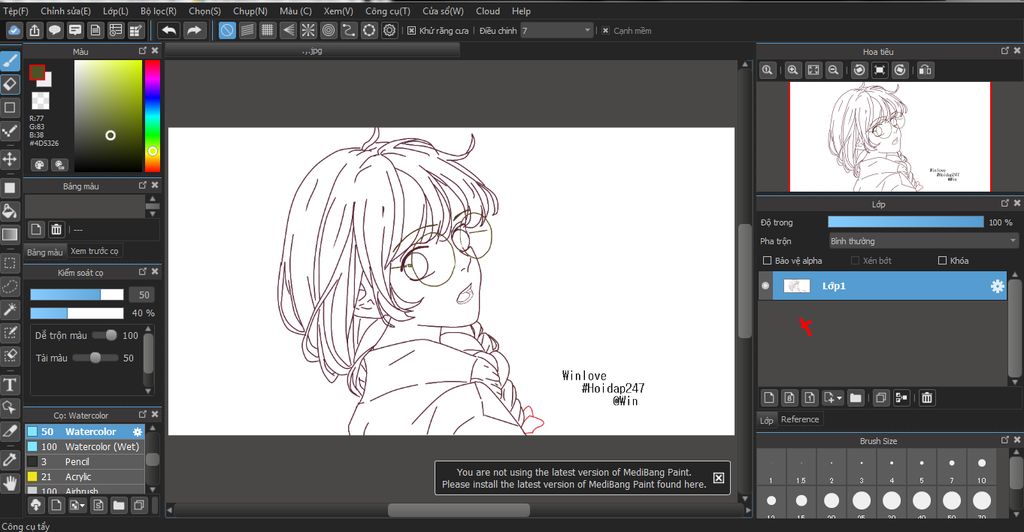Click the export/share icon in toolbar
The width and height of the screenshot is (1024, 532).
pyautogui.click(x=35, y=30)
